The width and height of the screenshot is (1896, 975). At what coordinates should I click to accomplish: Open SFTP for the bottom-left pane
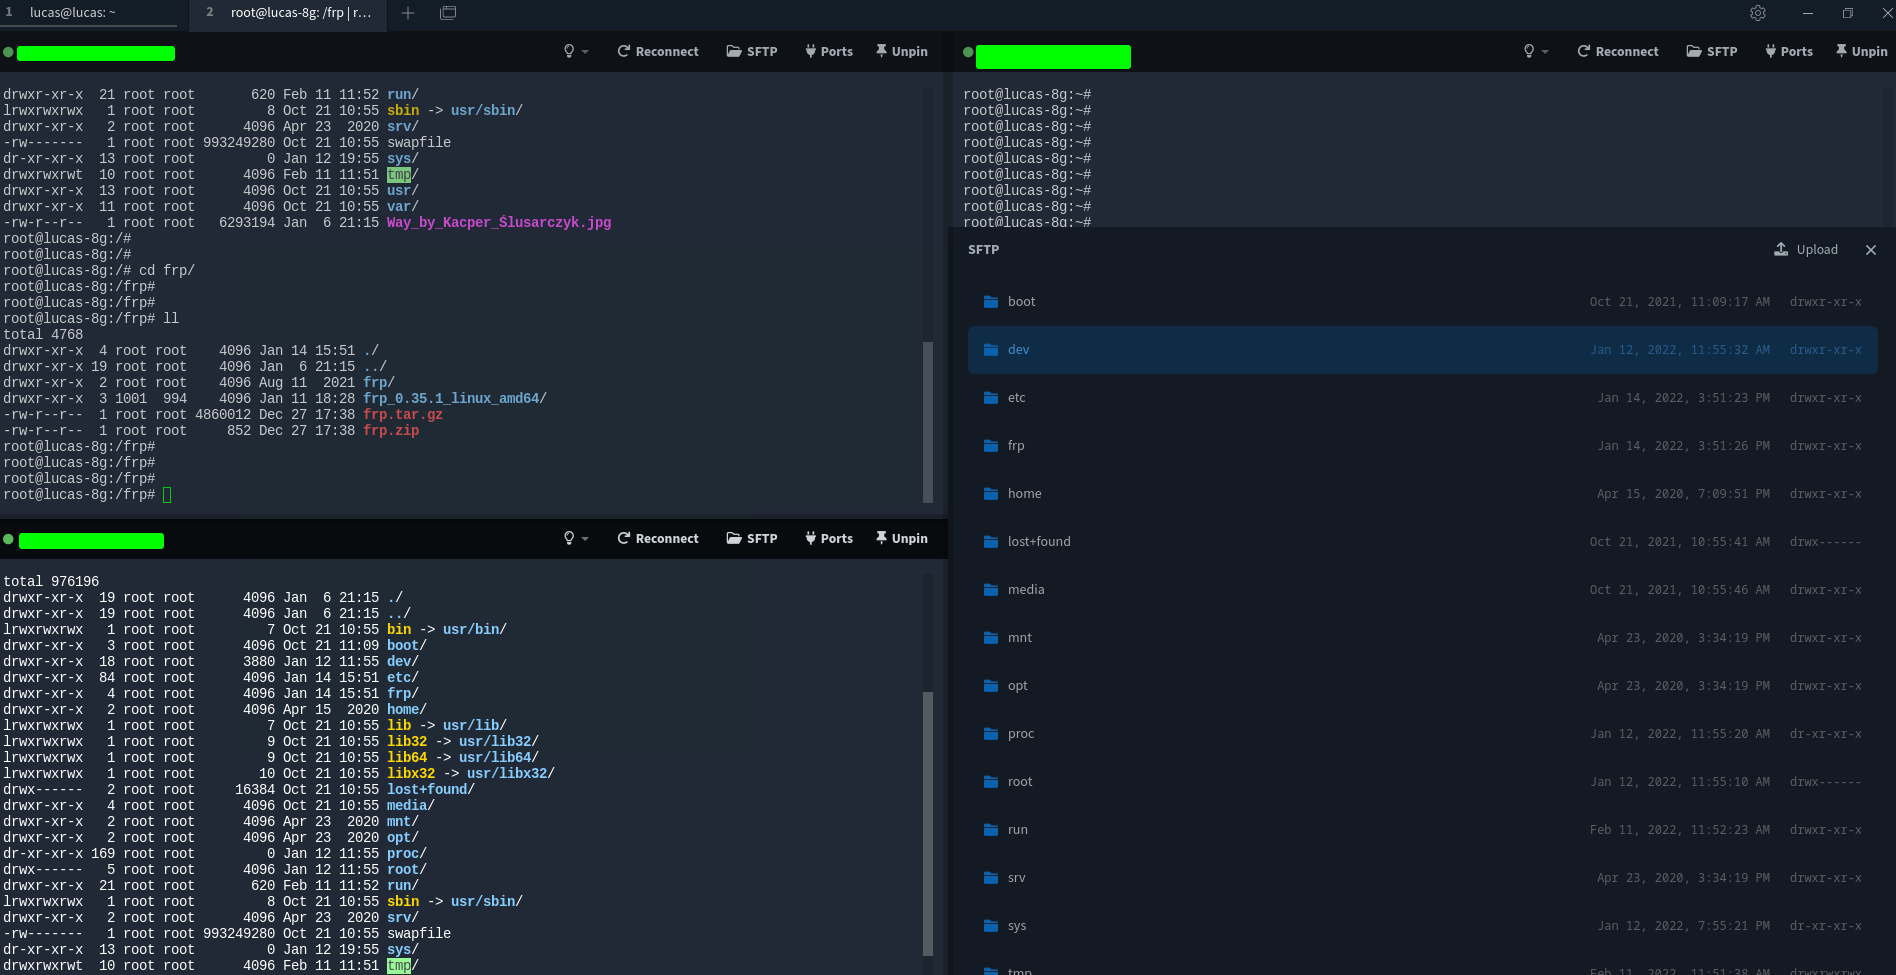(751, 538)
